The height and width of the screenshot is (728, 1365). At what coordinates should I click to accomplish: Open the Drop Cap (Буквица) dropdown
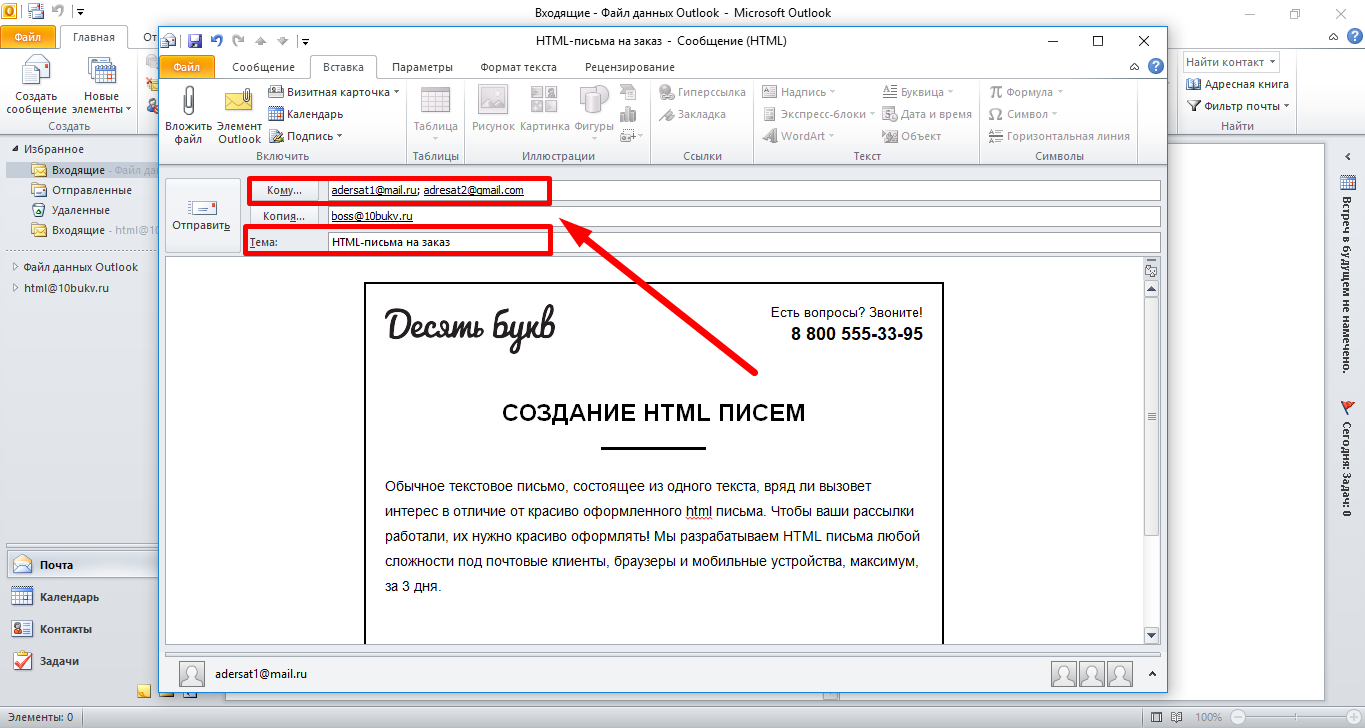(x=919, y=92)
